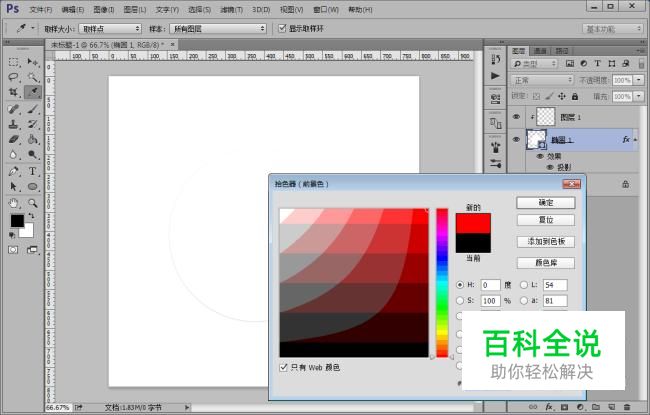Select the H radio button
This screenshot has width=650, height=415.
460,285
